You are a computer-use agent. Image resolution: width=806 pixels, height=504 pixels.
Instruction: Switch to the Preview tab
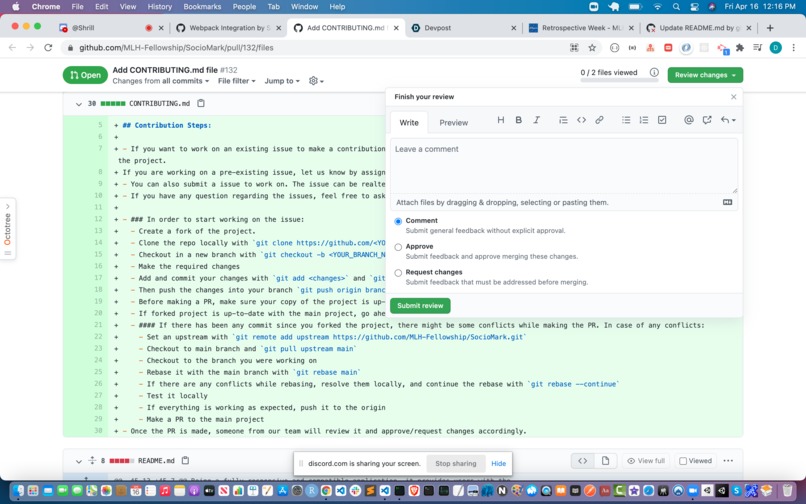(453, 122)
